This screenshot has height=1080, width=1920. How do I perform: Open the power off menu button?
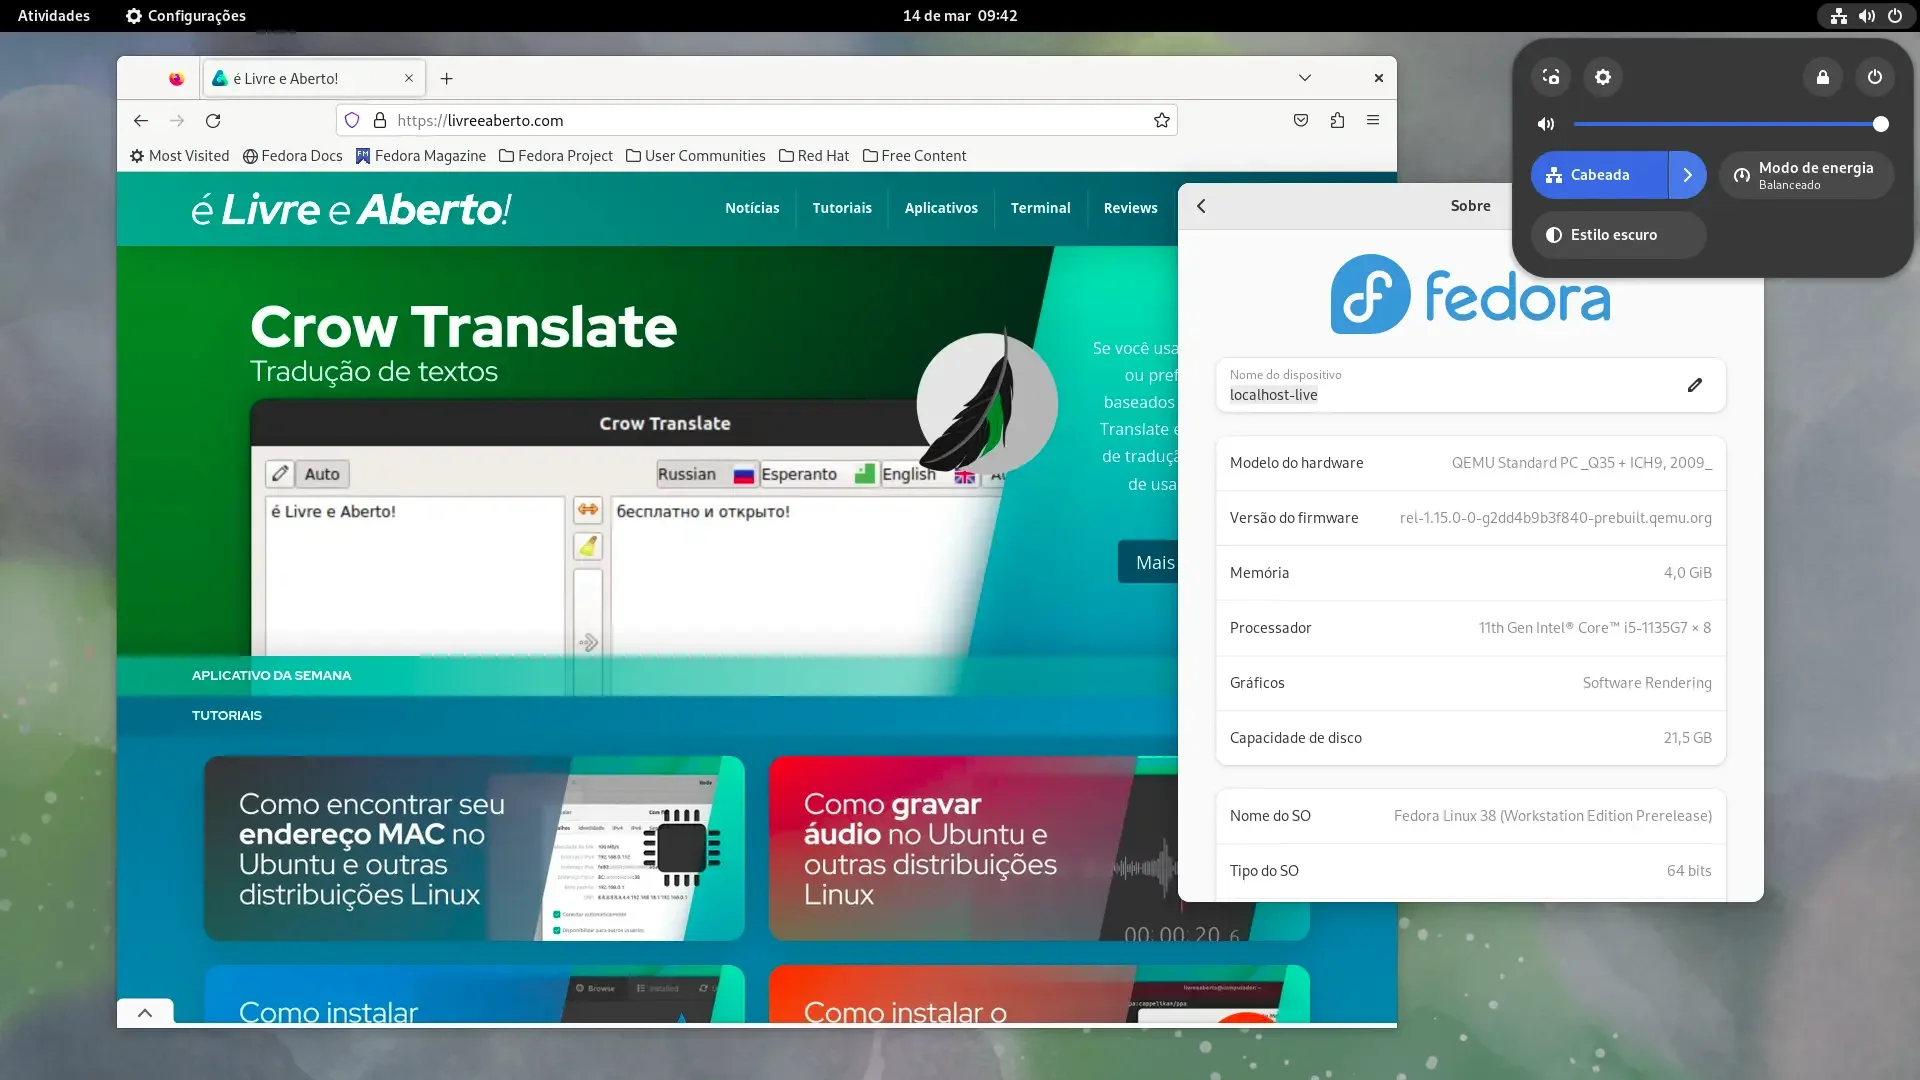coord(1875,77)
